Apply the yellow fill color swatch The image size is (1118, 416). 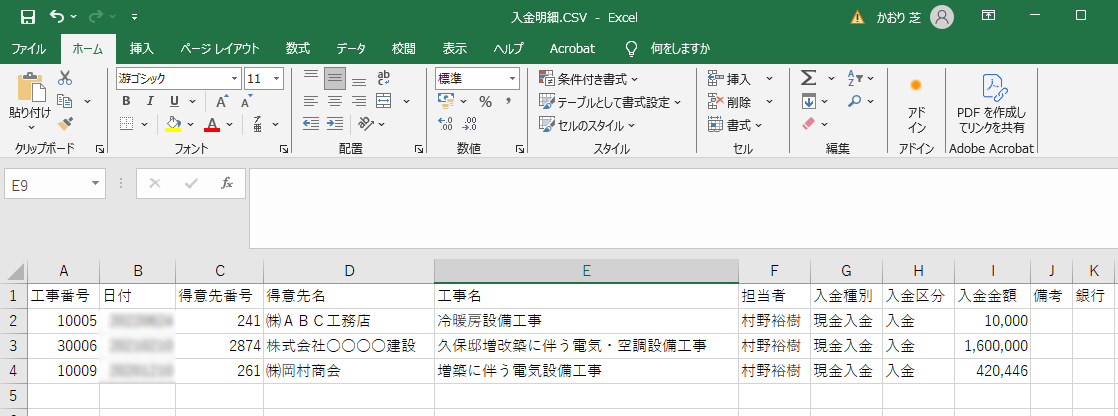point(173,124)
